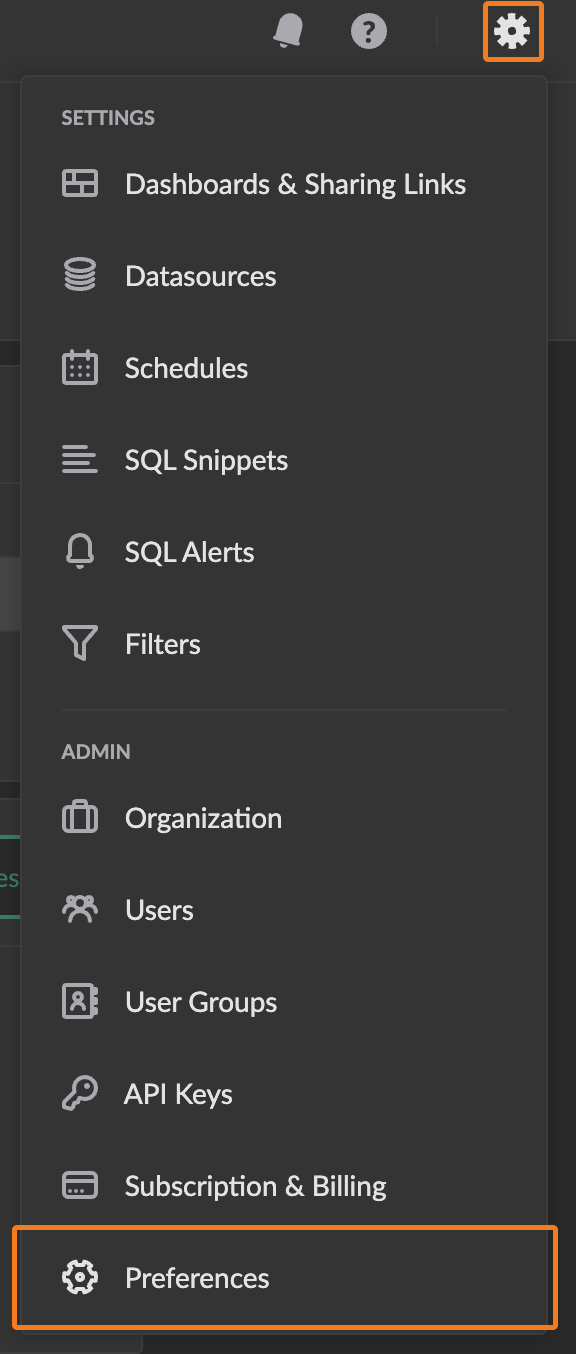Click the Filters funnel icon
Viewport: 576px width, 1354px height.
[80, 644]
